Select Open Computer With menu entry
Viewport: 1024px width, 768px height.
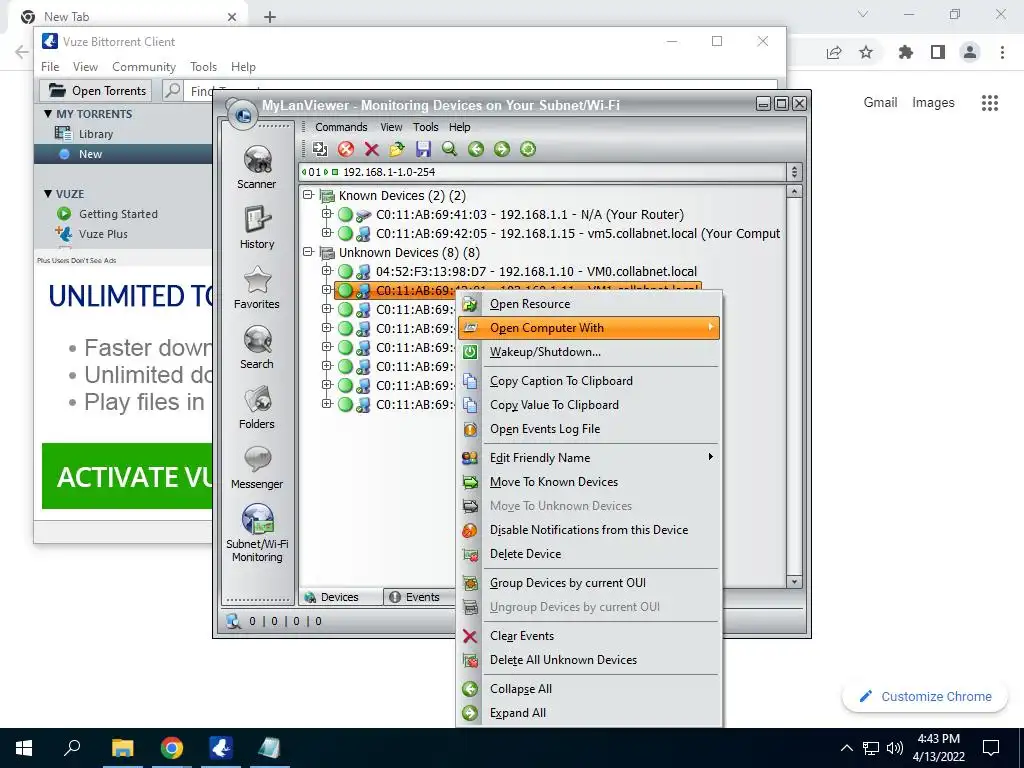[x=588, y=328]
